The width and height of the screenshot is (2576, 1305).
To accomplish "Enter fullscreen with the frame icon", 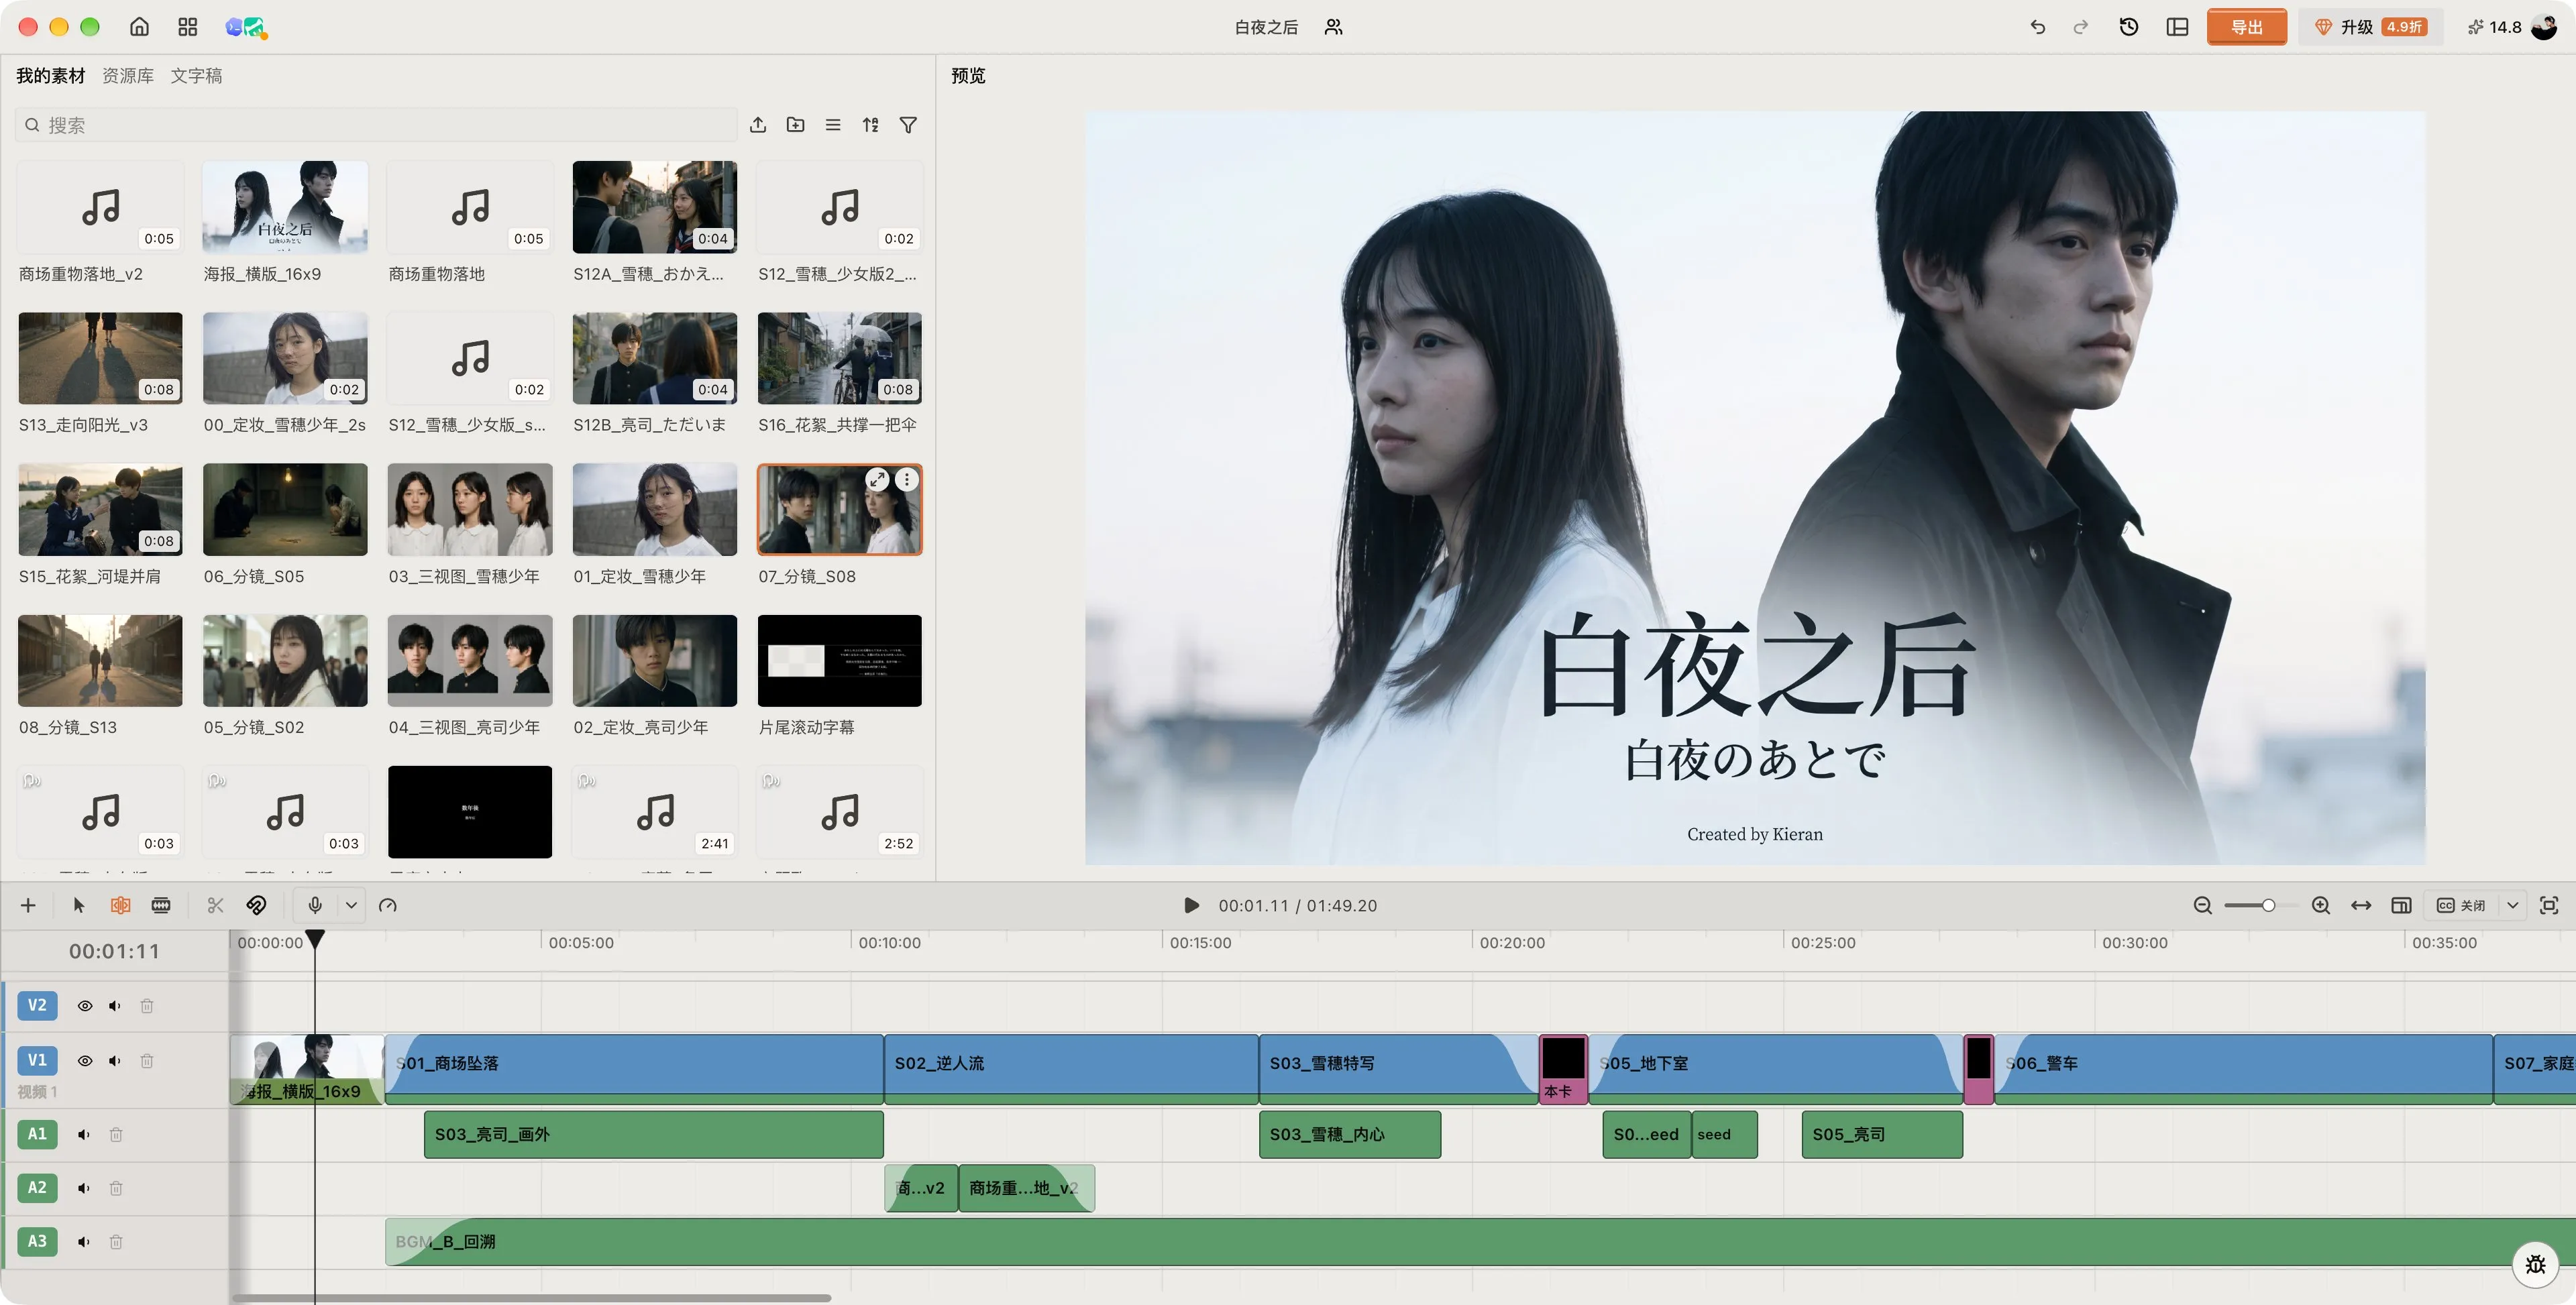I will 2549,905.
